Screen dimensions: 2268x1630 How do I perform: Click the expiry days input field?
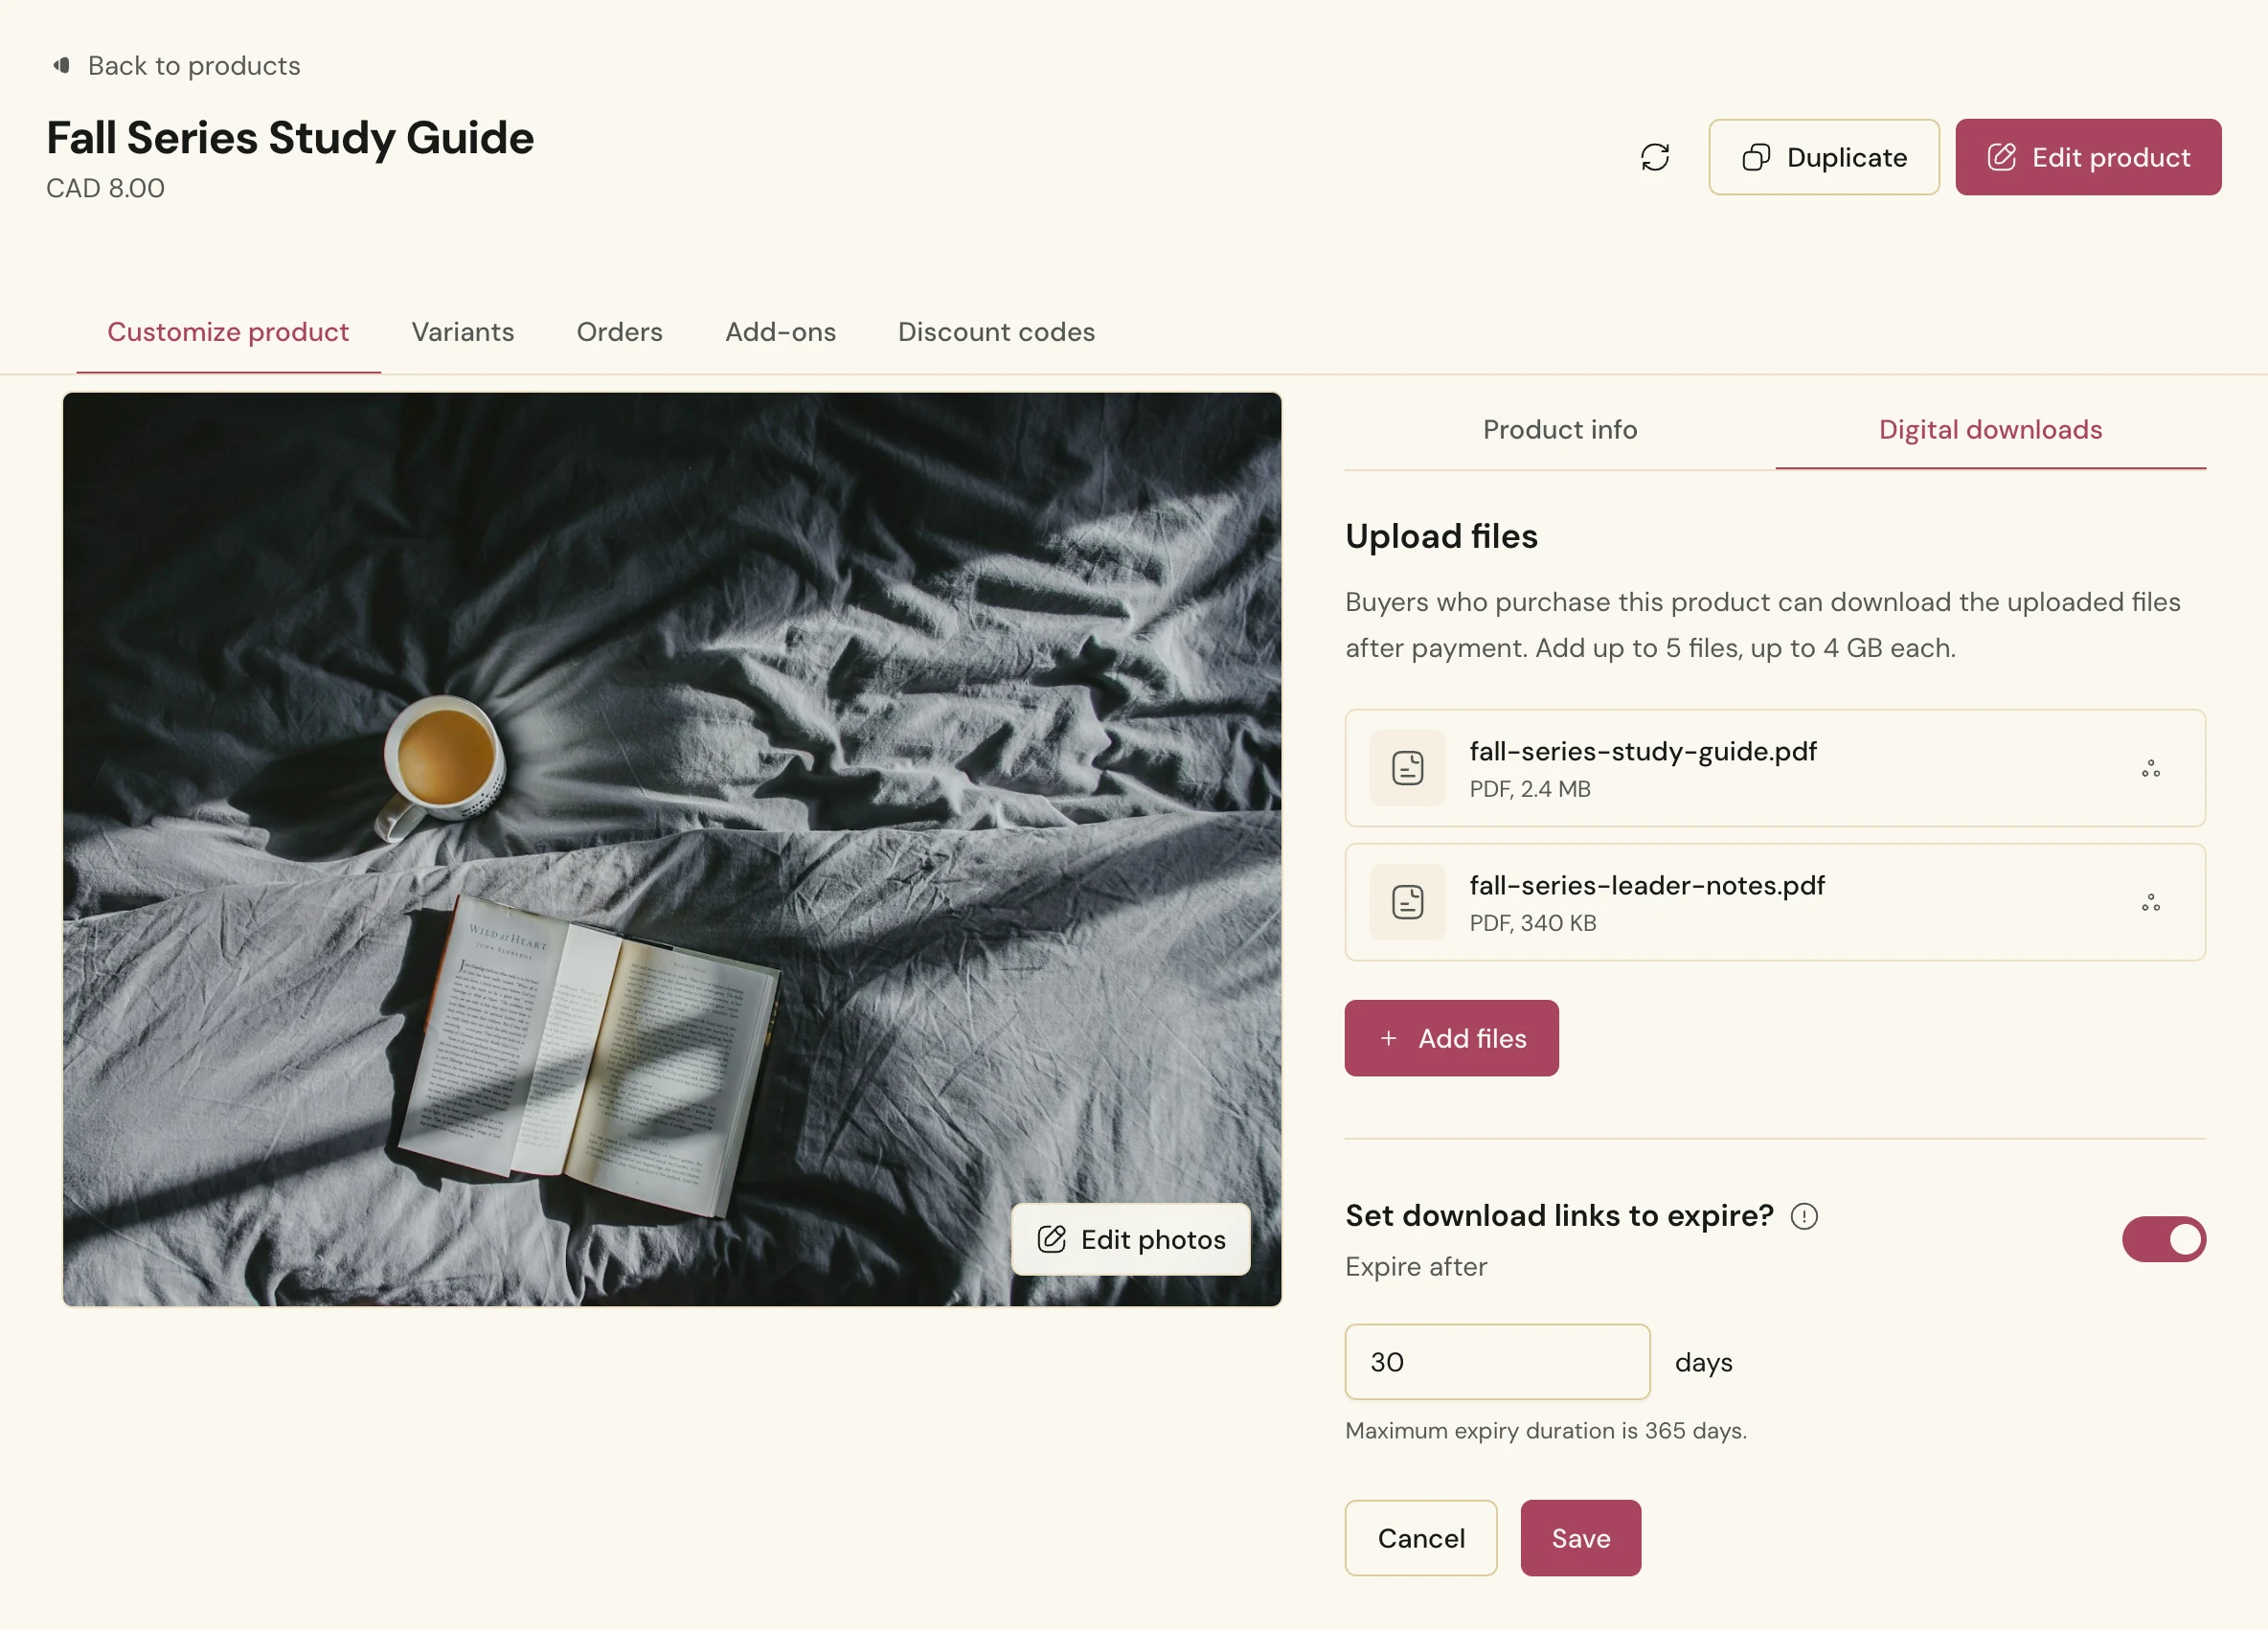1497,1361
